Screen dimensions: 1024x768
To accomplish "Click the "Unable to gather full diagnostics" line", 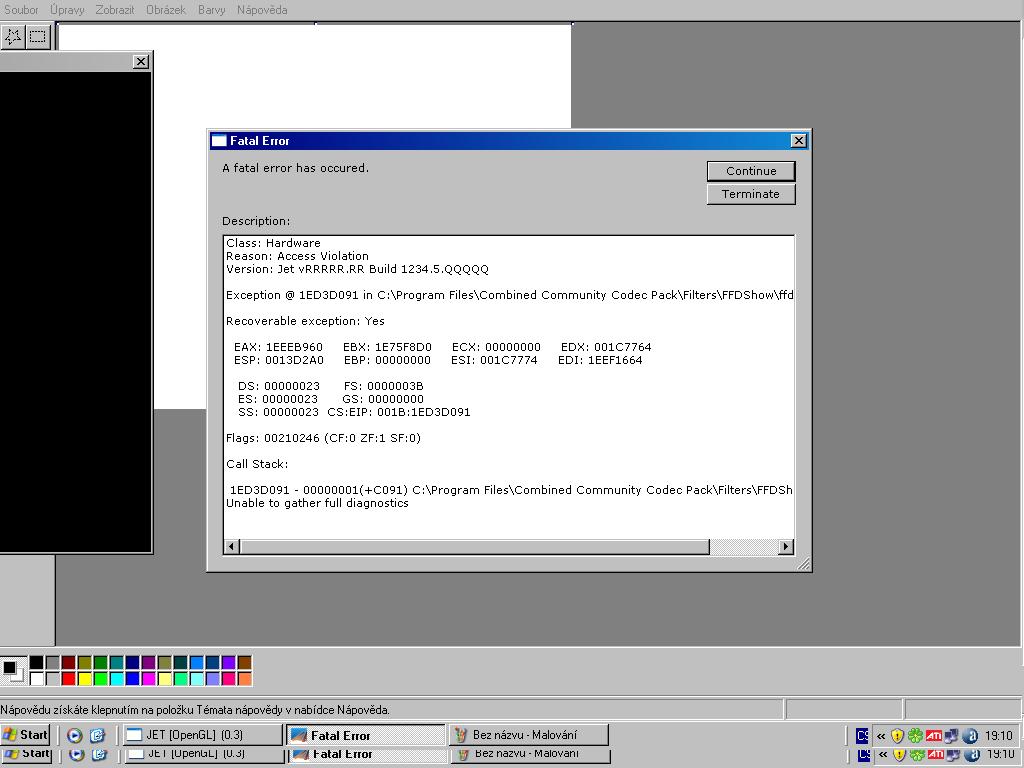I will (317, 504).
